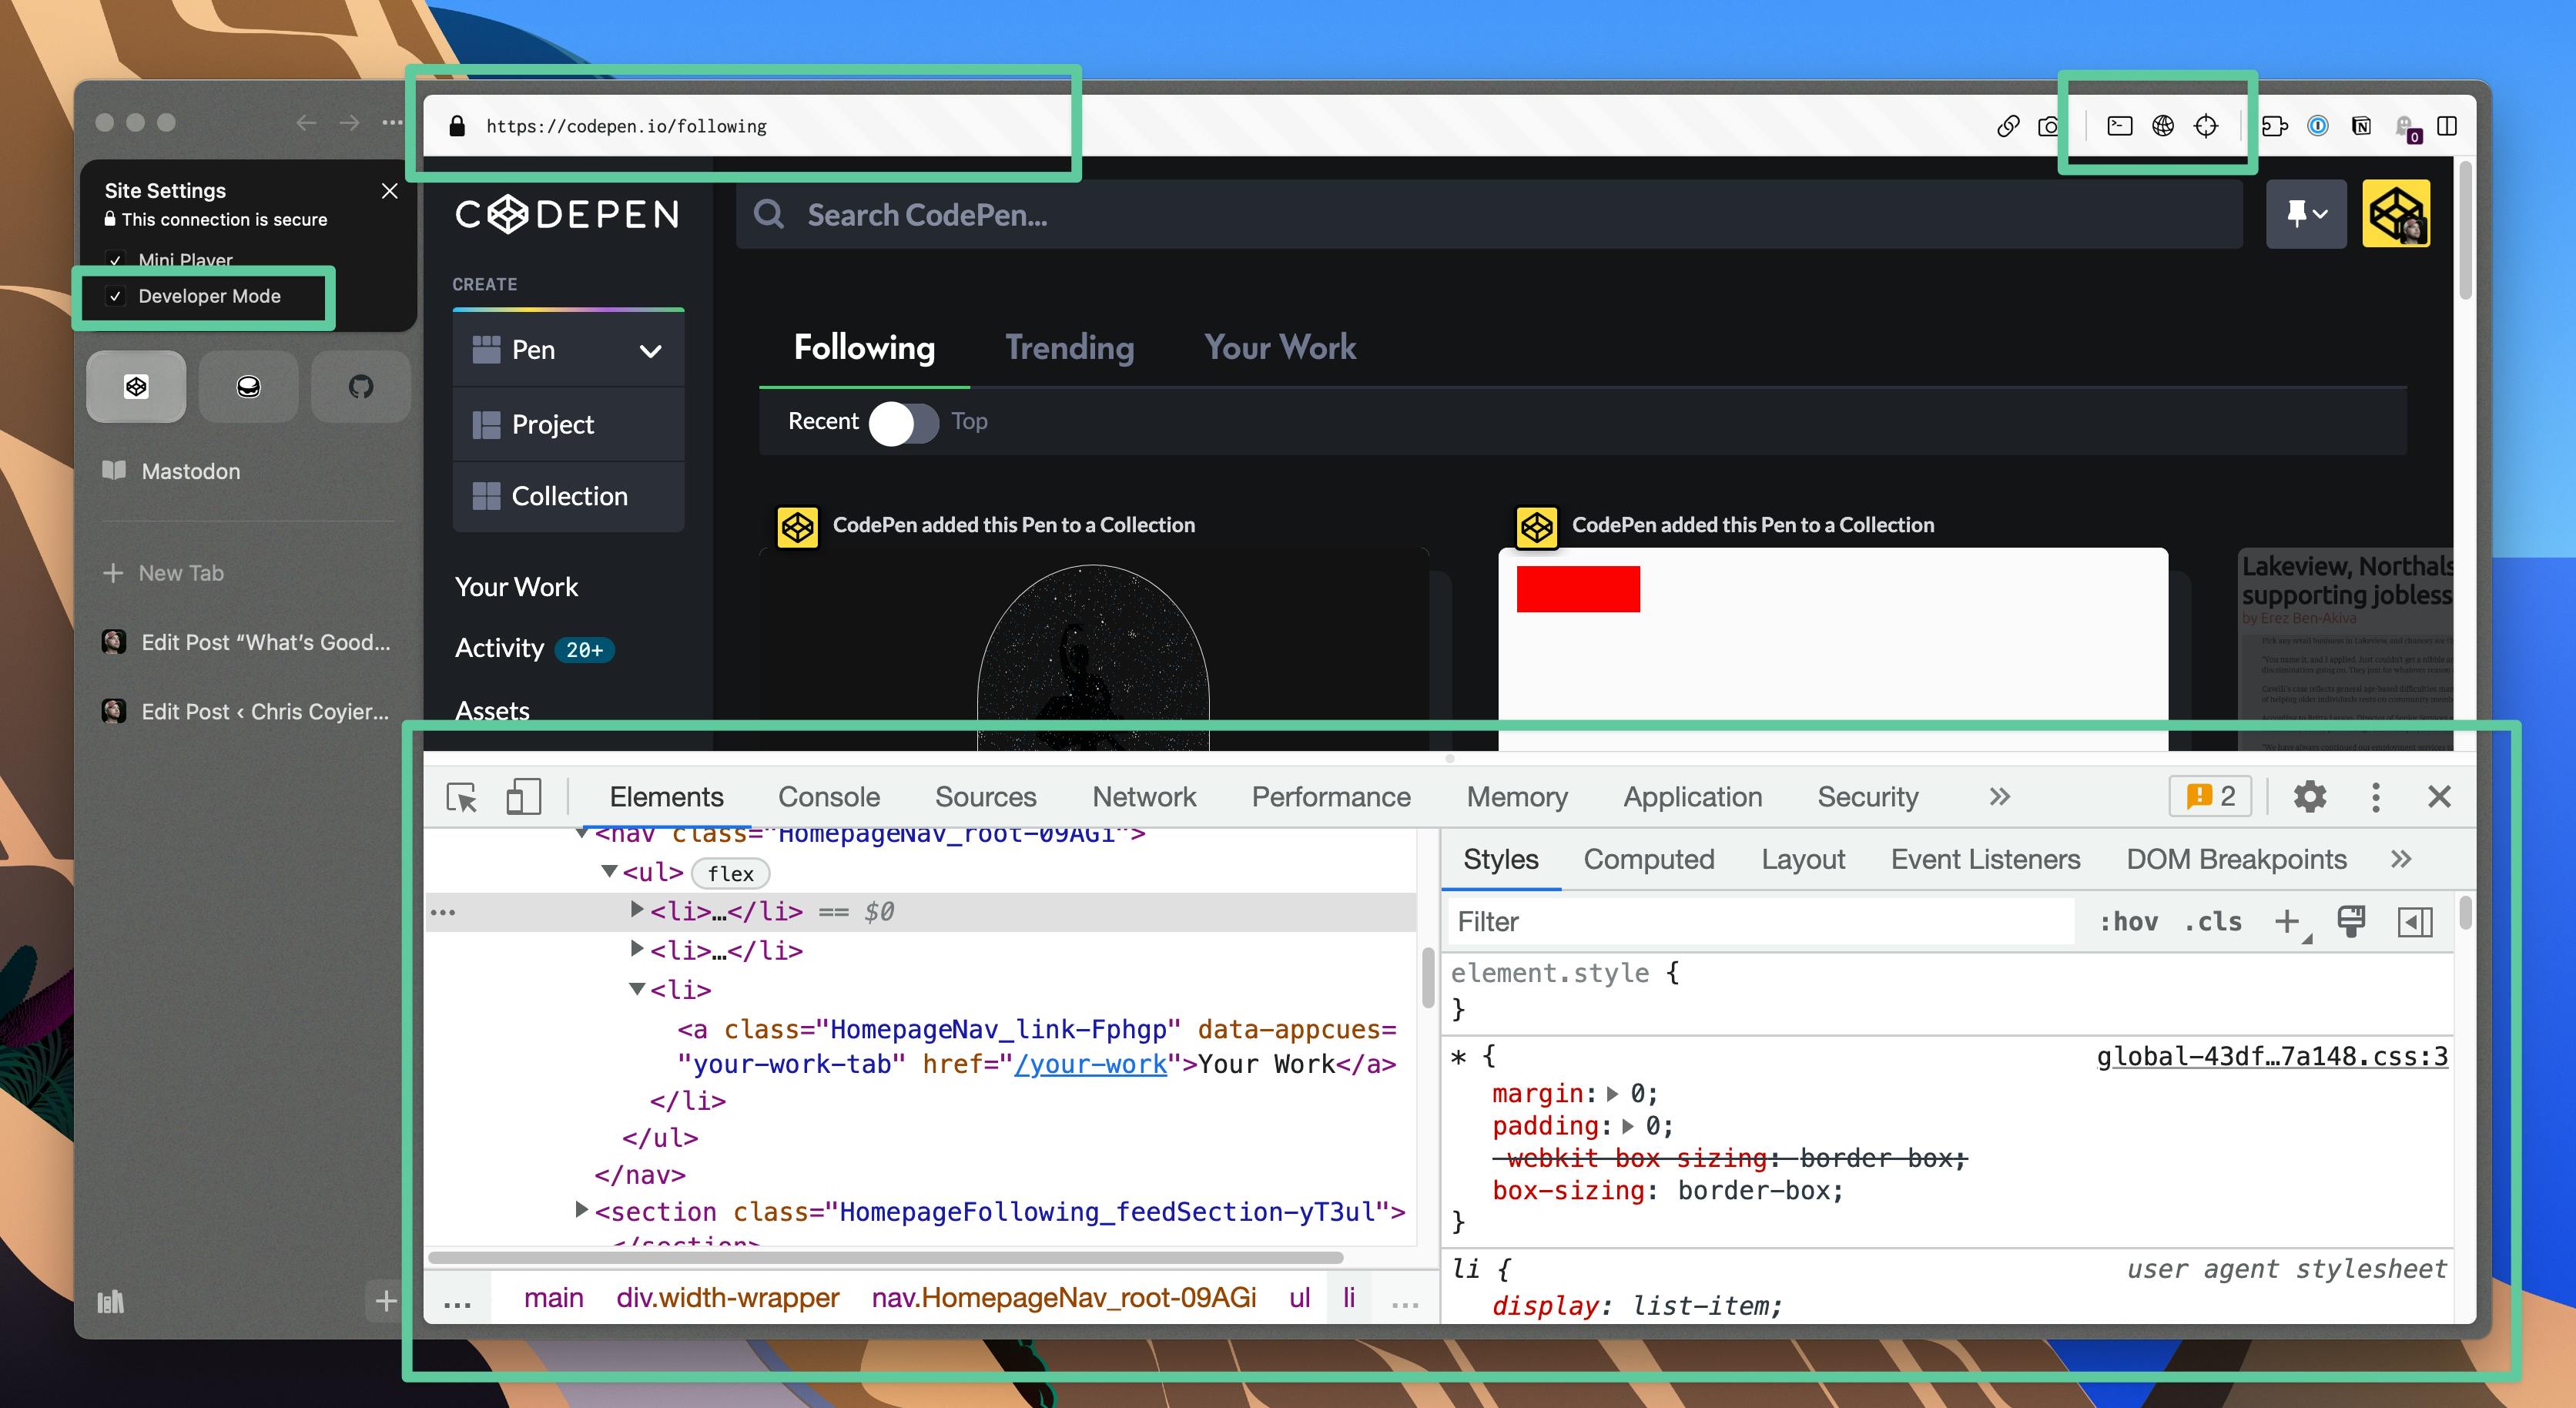
Task: Click the inspect element picker icon
Action: pyautogui.click(x=461, y=797)
